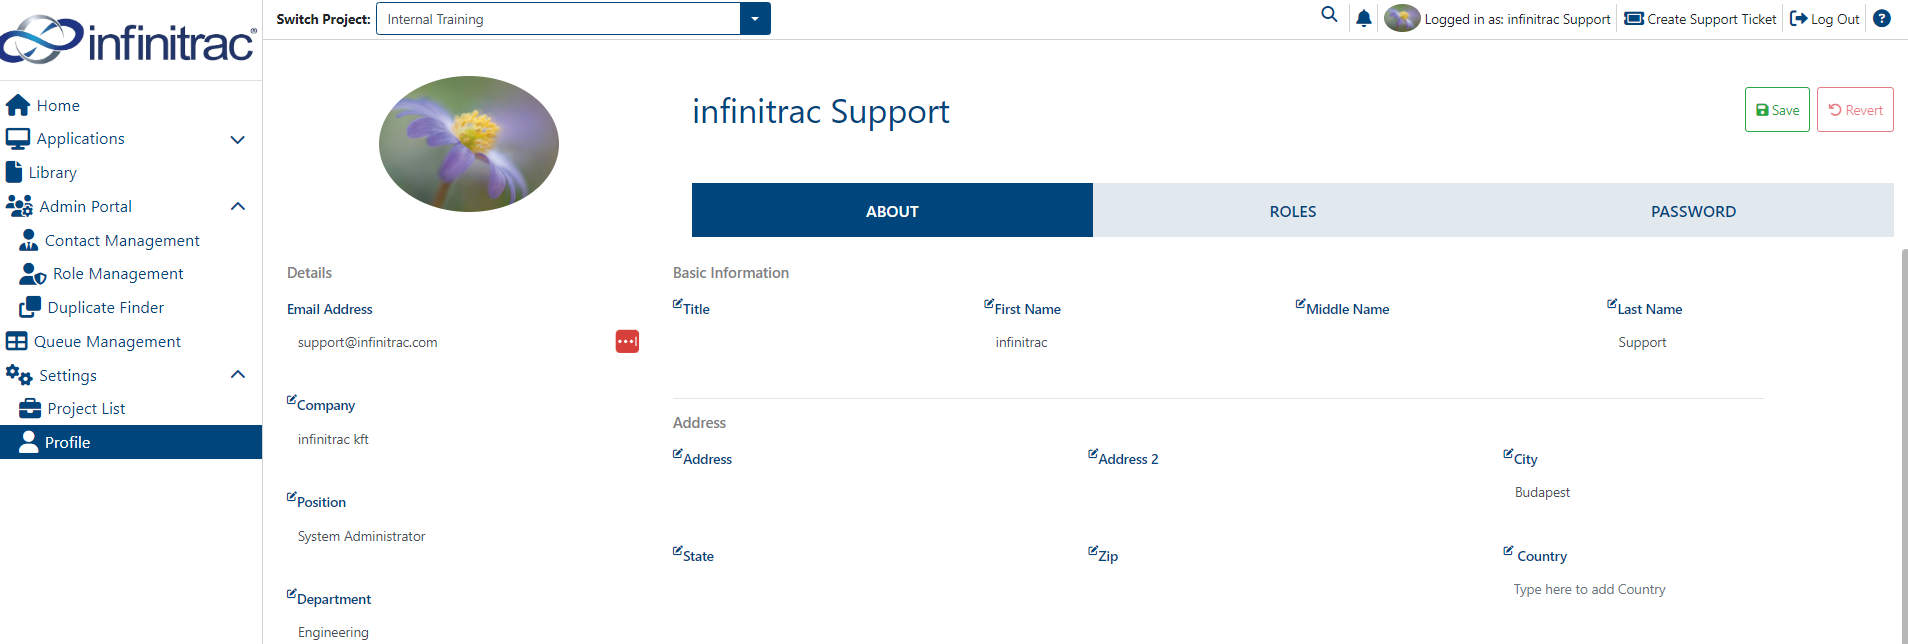This screenshot has width=1908, height=644.
Task: Click the search magnifier icon
Action: [x=1329, y=15]
